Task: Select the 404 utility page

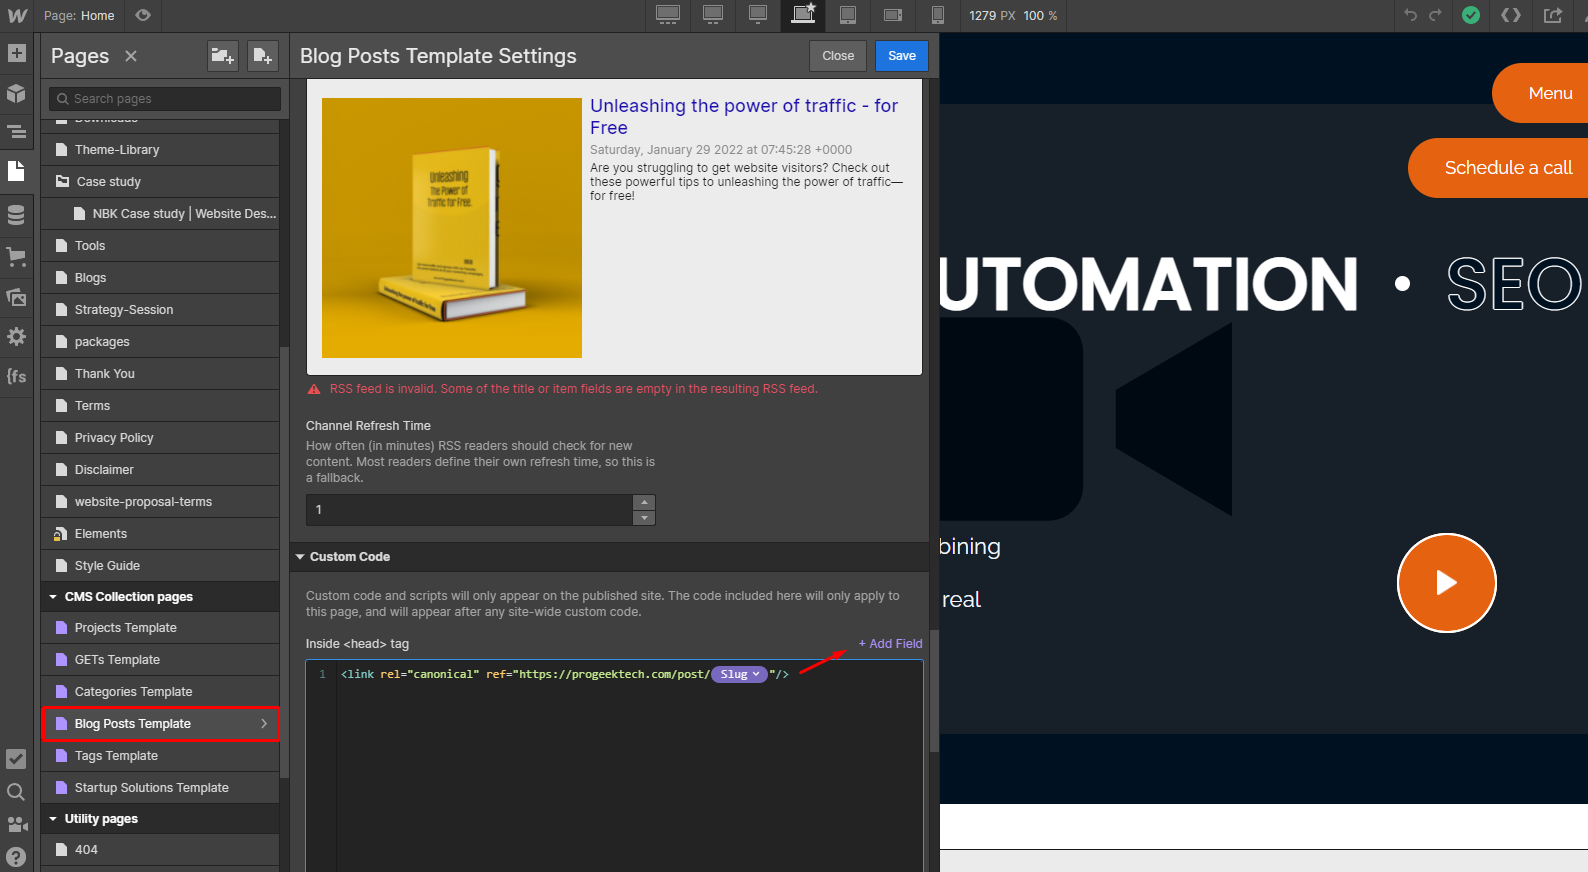Action: coord(160,850)
